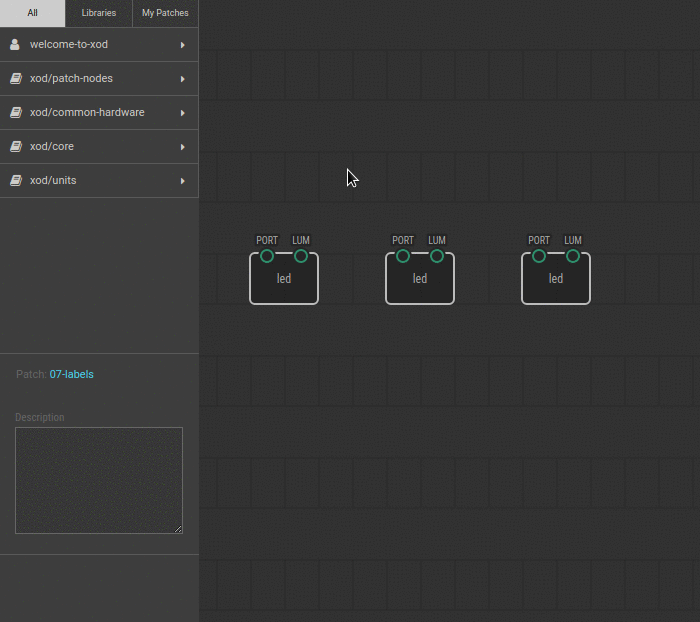Switch to the My Patches tab
The height and width of the screenshot is (622, 700).
[x=165, y=13]
